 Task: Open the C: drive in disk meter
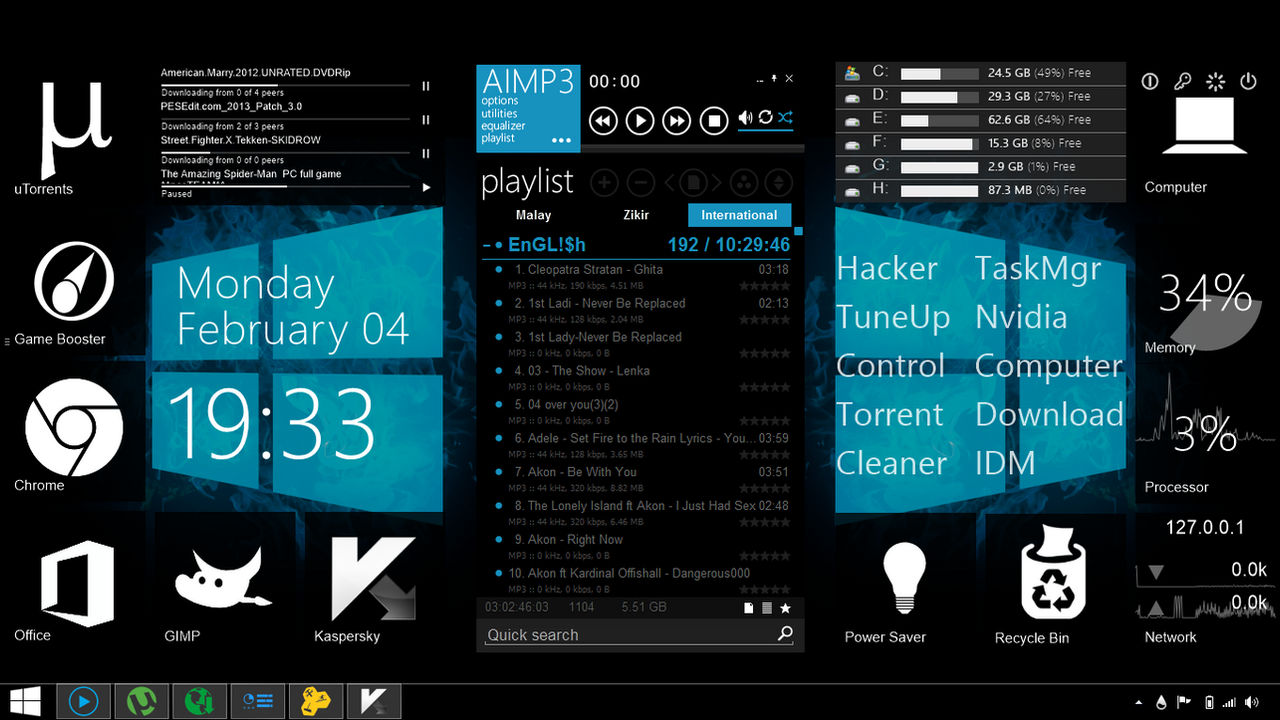coord(980,73)
